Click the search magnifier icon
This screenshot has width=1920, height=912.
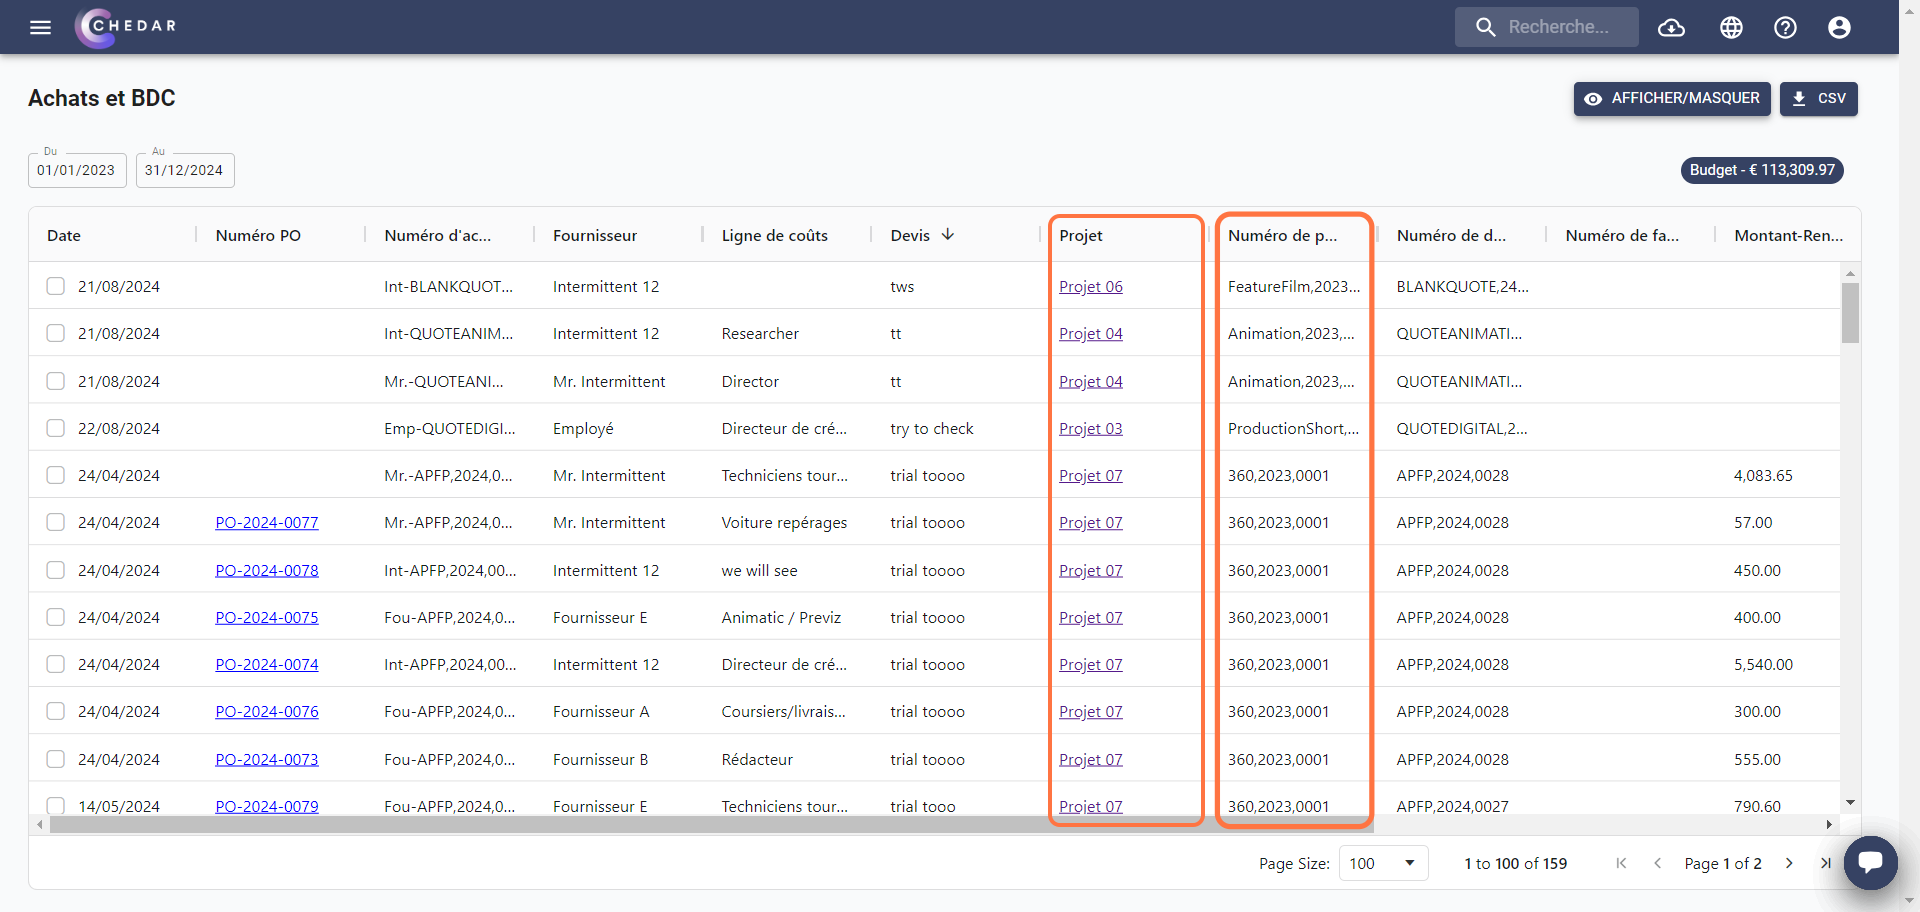tap(1486, 27)
